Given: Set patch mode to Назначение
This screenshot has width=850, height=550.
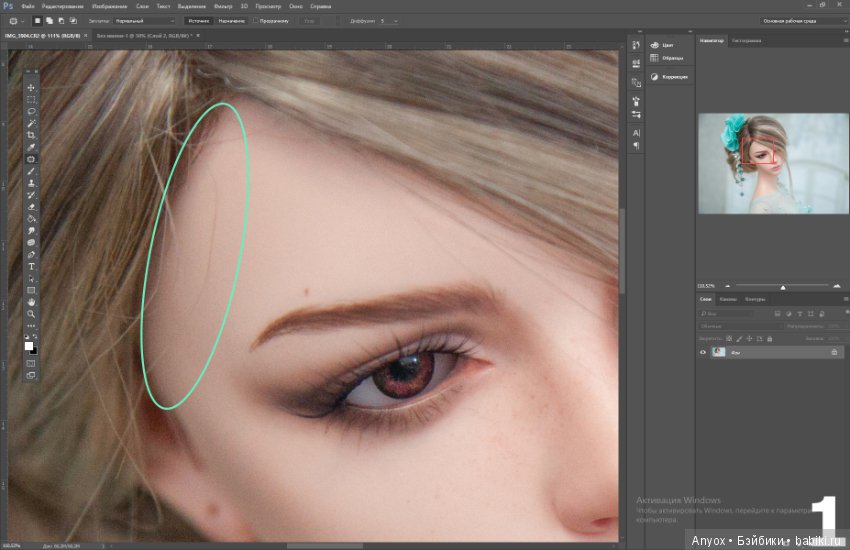Looking at the screenshot, I should coord(231,21).
